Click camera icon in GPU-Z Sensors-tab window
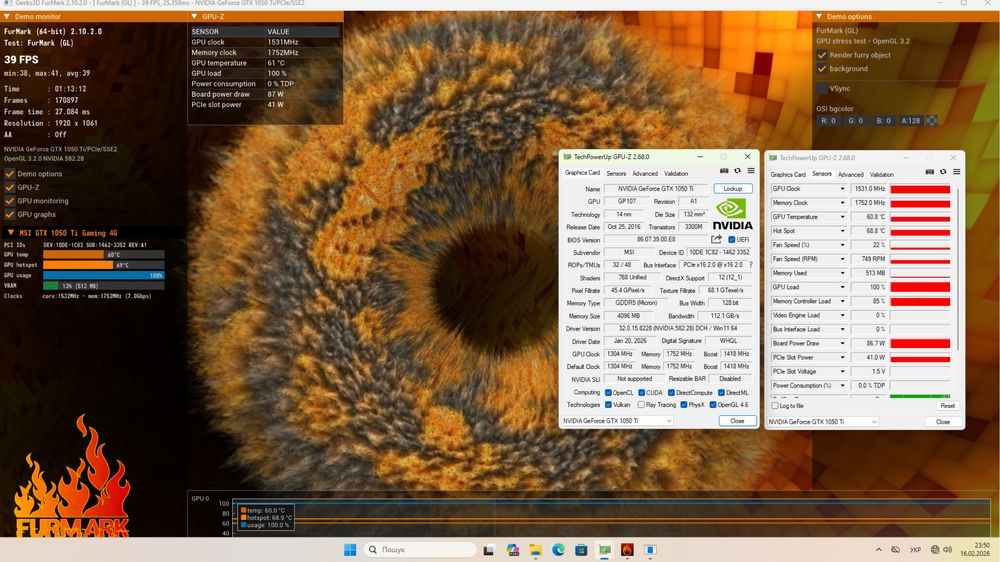Image resolution: width=1000 pixels, height=562 pixels. (930, 172)
